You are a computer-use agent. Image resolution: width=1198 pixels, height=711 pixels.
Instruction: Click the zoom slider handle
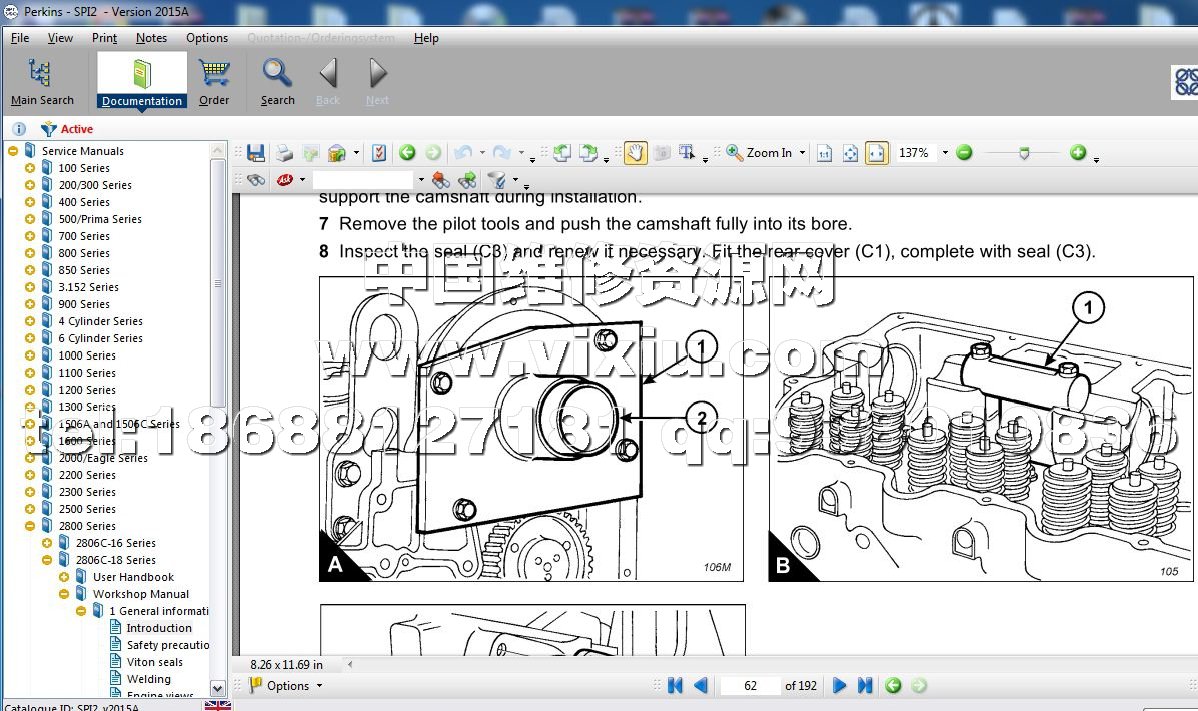[x=1023, y=153]
